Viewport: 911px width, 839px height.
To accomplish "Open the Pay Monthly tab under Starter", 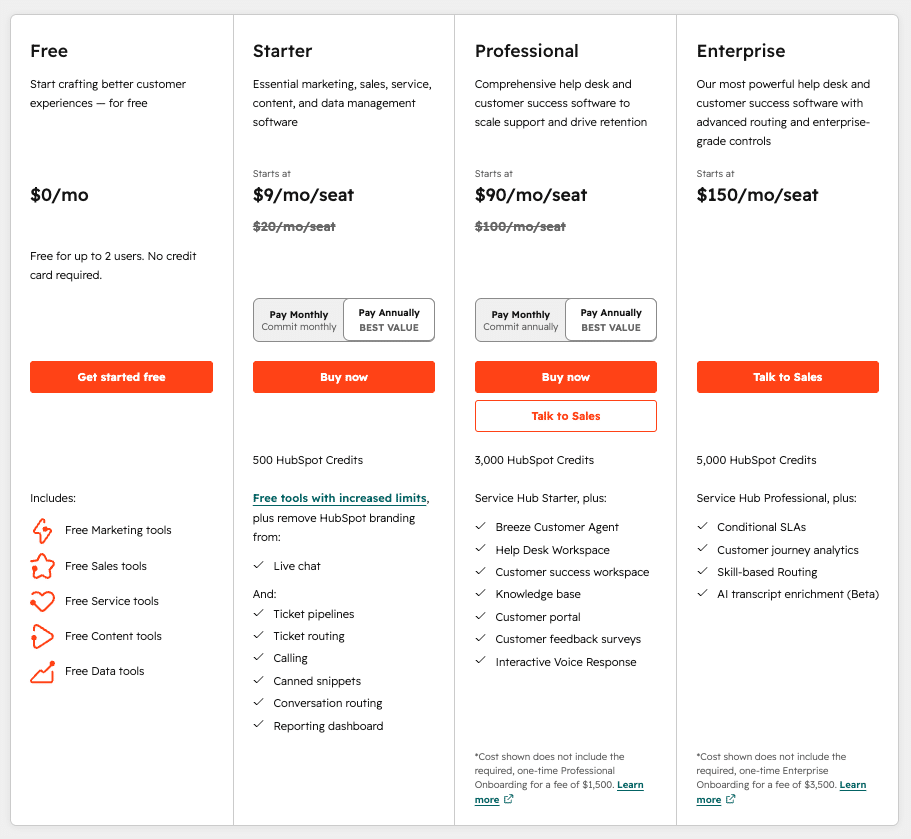I will [x=298, y=319].
